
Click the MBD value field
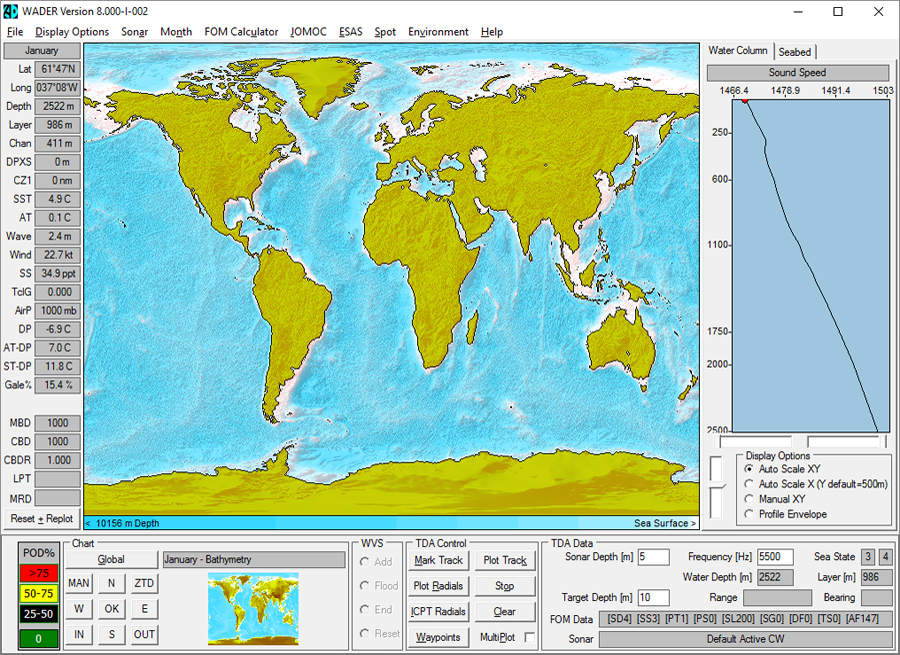tap(57, 423)
